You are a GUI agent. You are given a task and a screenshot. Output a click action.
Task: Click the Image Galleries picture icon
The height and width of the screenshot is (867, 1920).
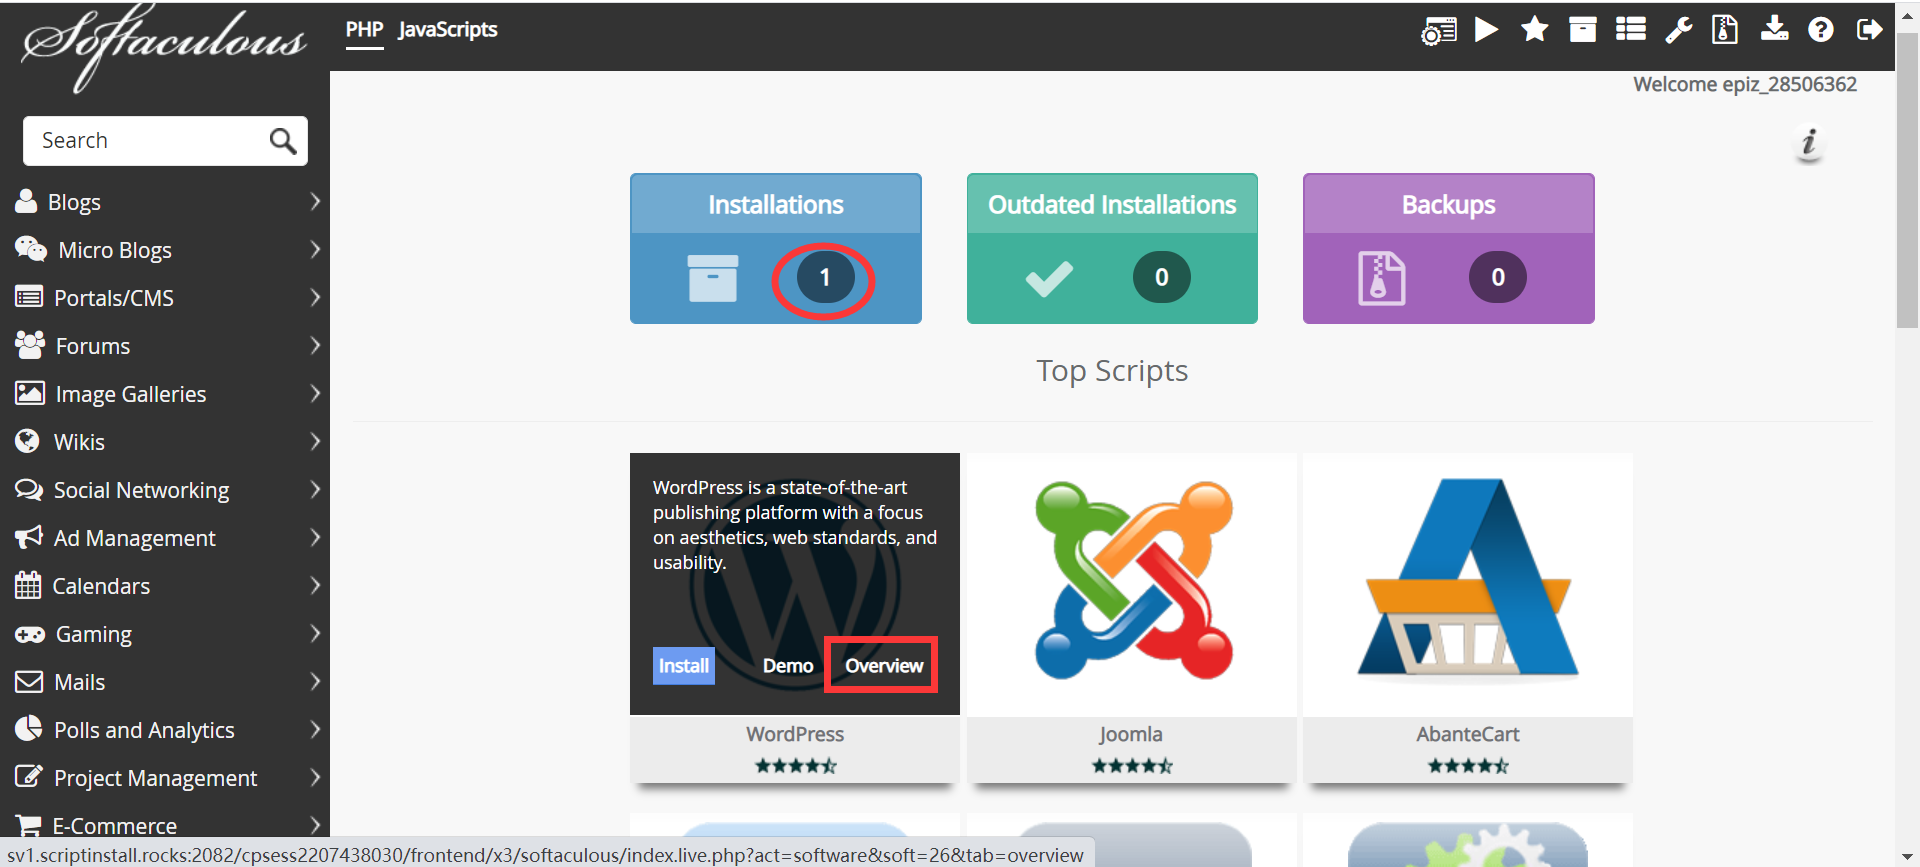tap(29, 393)
